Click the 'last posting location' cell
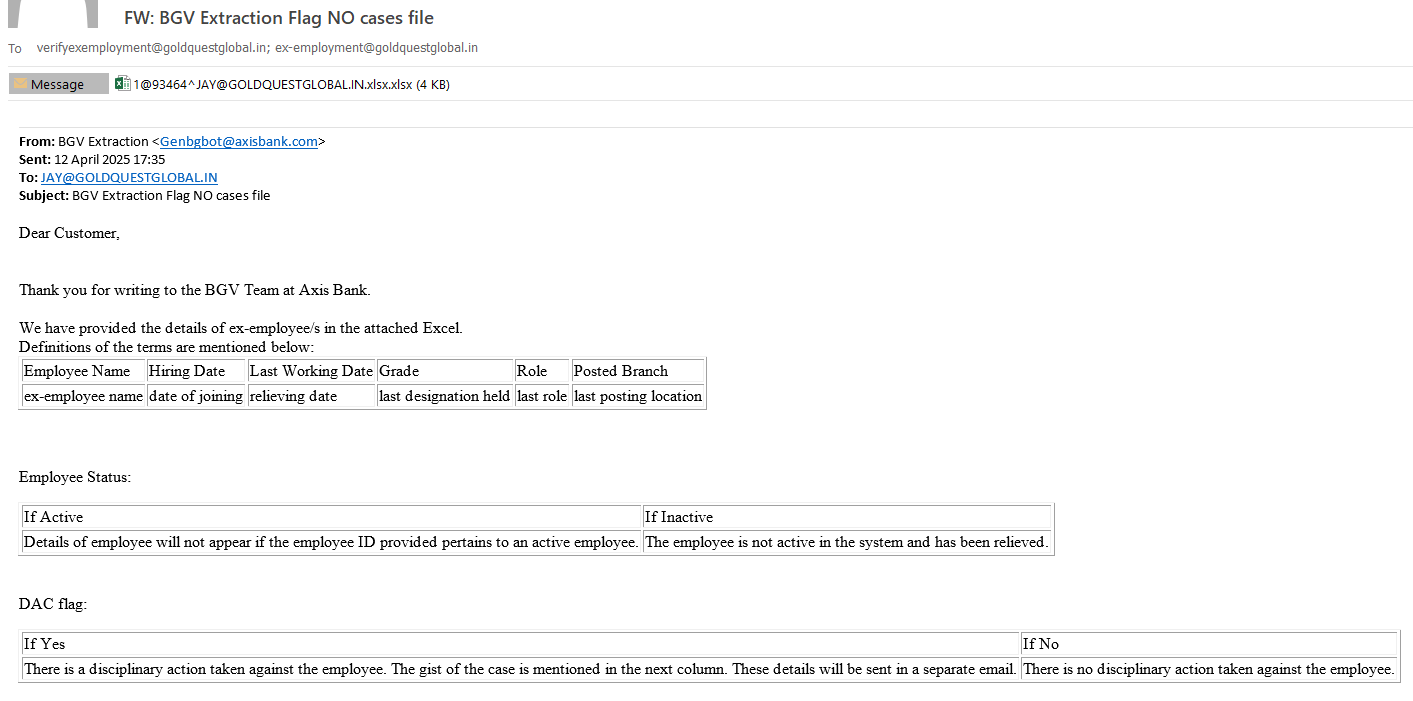 [638, 396]
